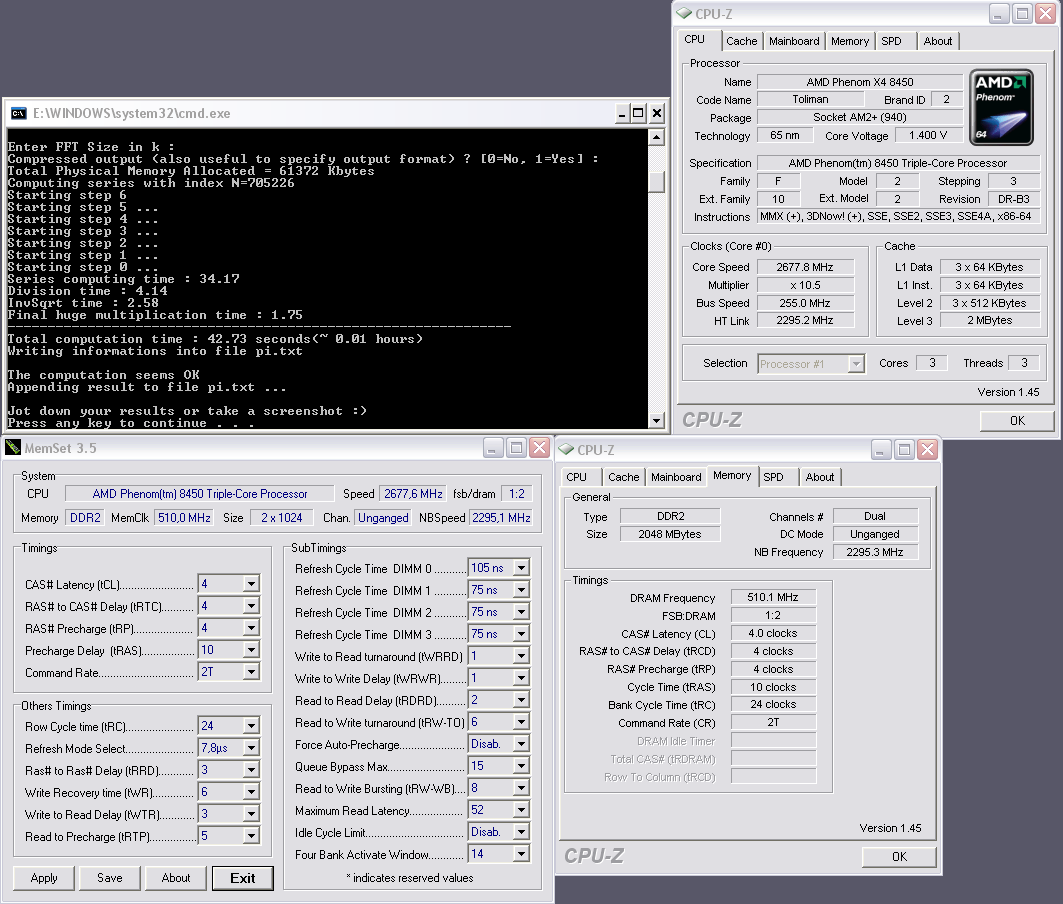Open RAS# Precharge (tRP) dropdown
This screenshot has width=1063, height=904.
coord(252,628)
